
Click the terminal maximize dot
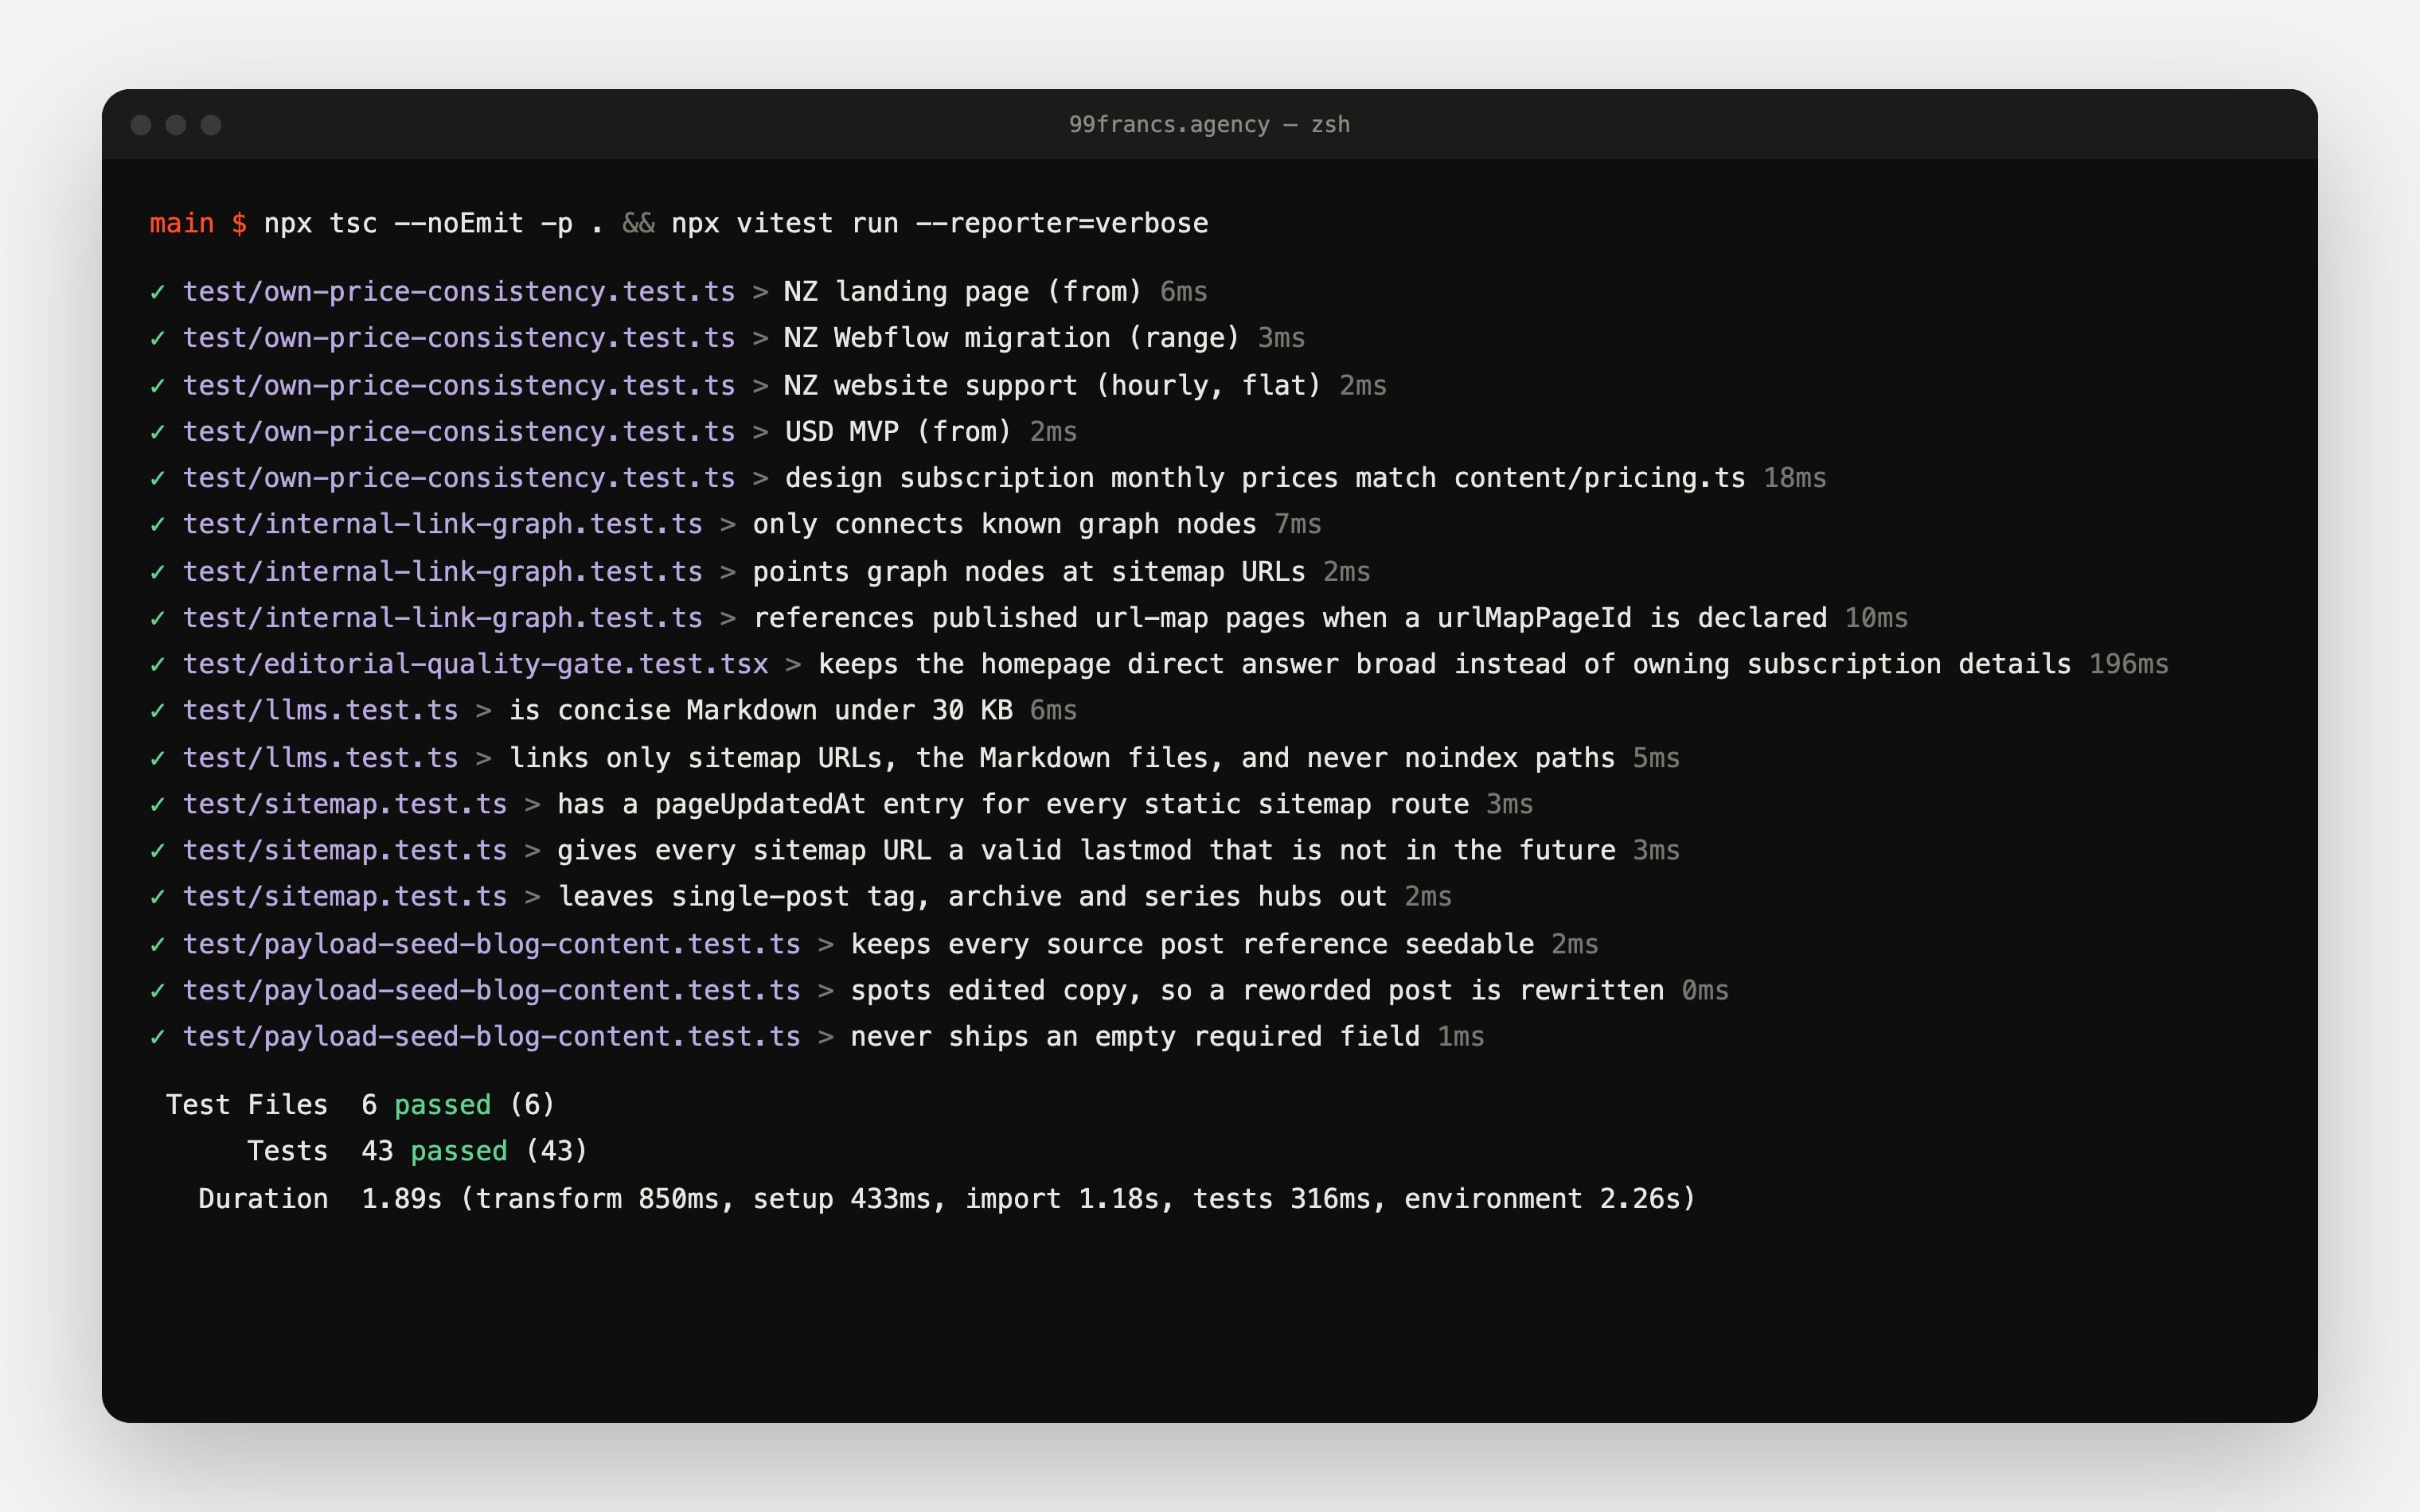click(x=211, y=124)
